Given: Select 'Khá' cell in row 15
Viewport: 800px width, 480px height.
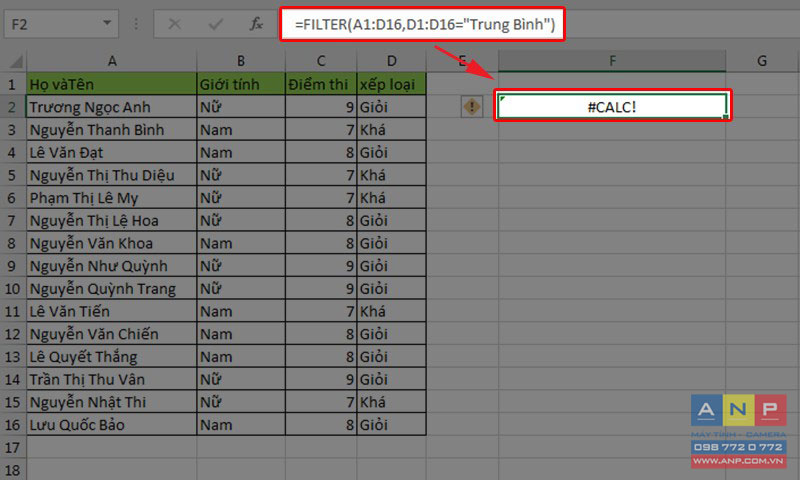Looking at the screenshot, I should [391, 402].
